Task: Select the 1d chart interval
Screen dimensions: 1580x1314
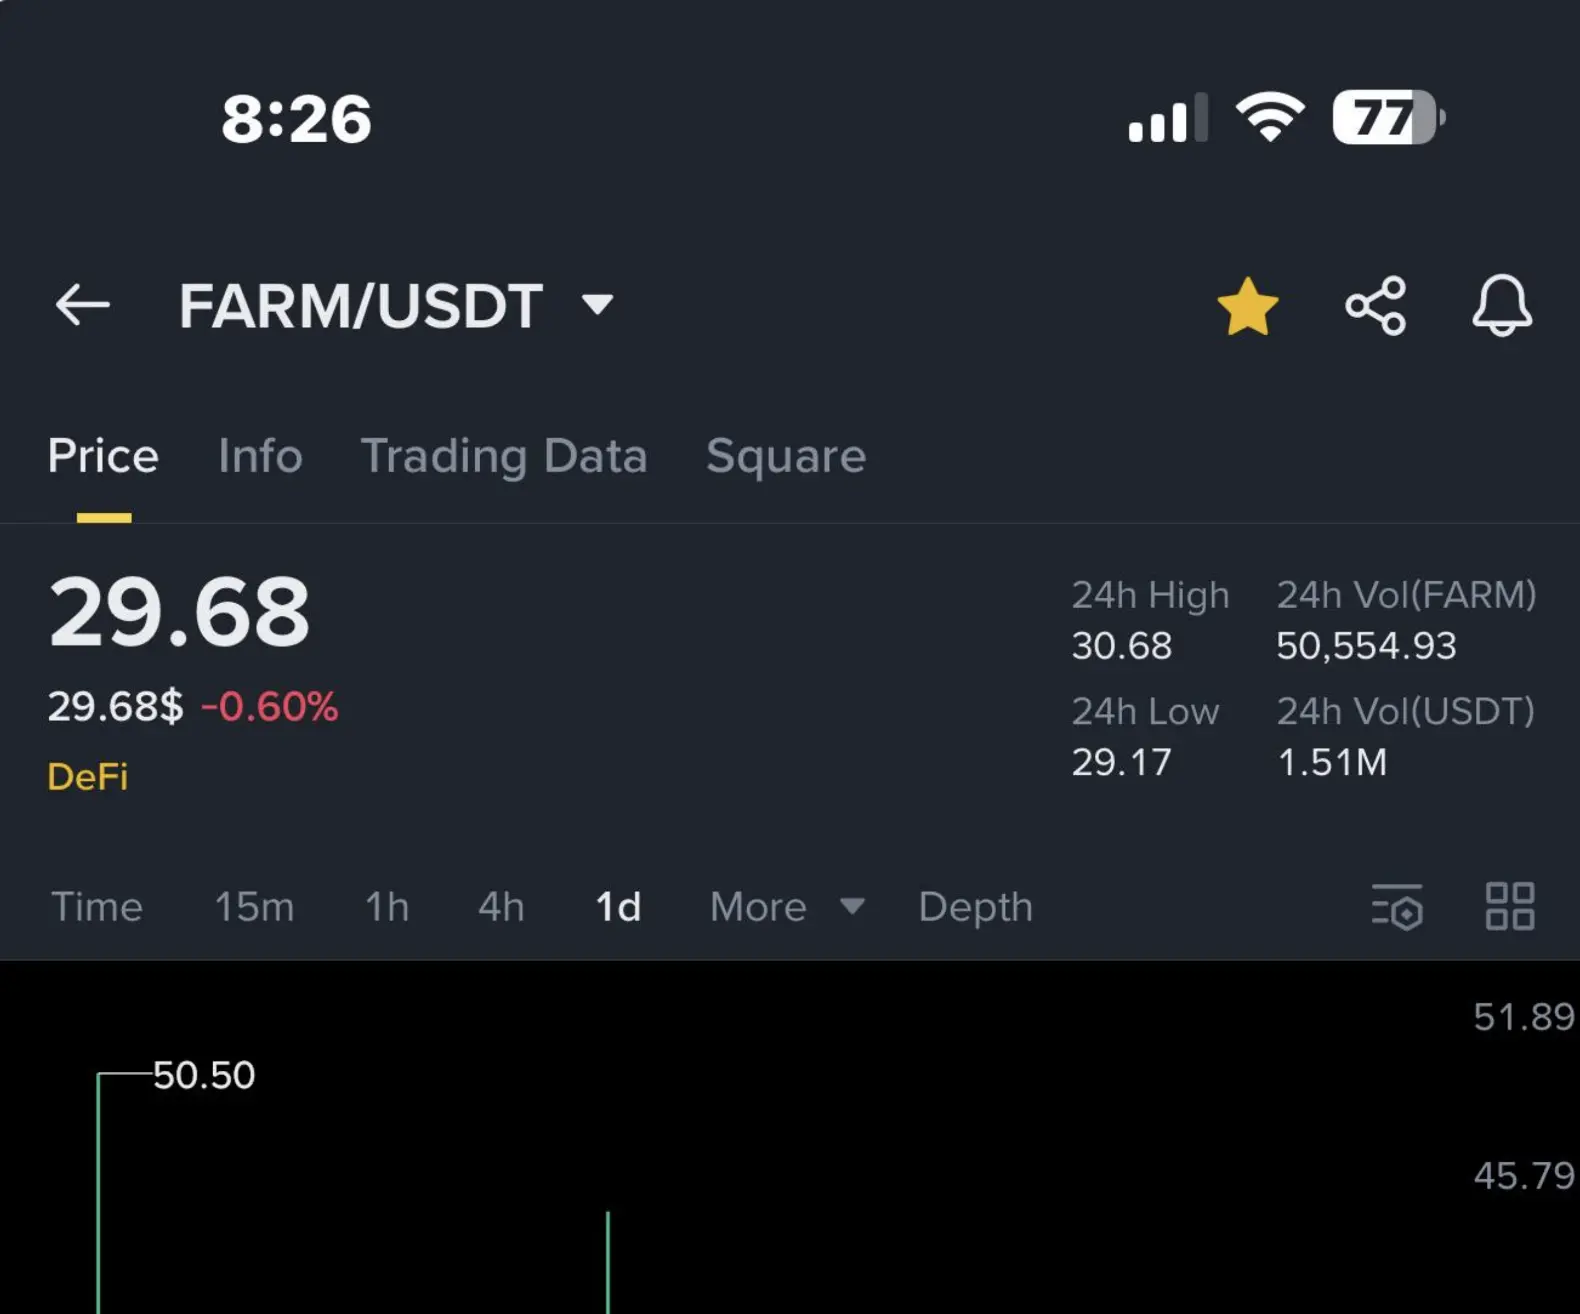Action: (618, 907)
